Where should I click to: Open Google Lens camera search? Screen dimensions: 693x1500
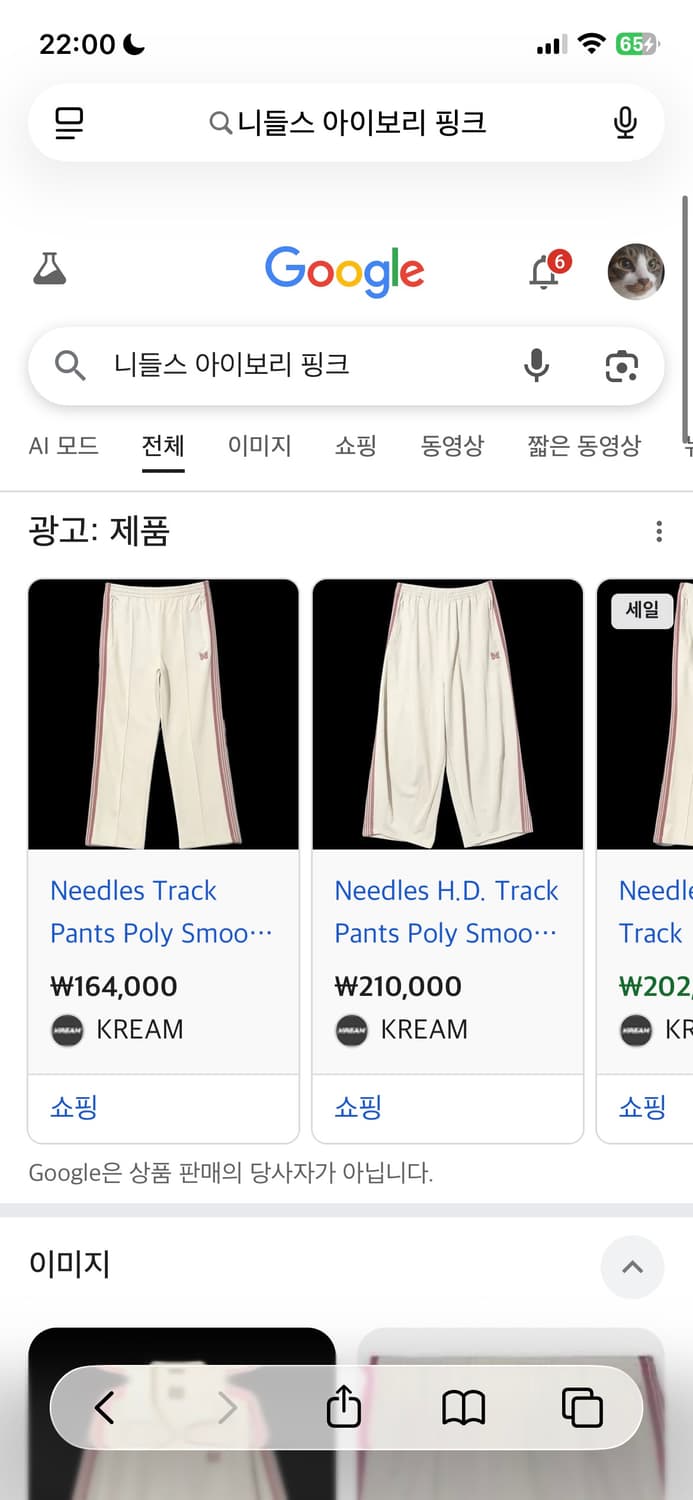pyautogui.click(x=621, y=365)
